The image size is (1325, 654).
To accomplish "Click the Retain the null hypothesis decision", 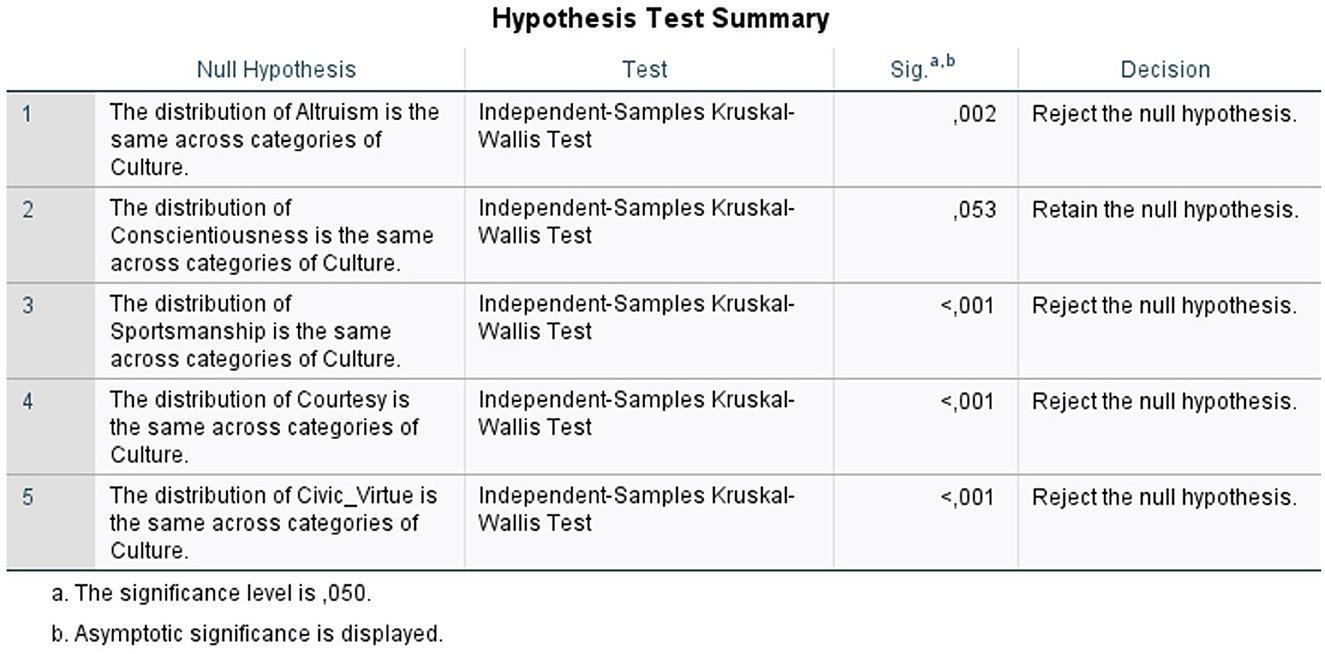I will click(x=1165, y=210).
